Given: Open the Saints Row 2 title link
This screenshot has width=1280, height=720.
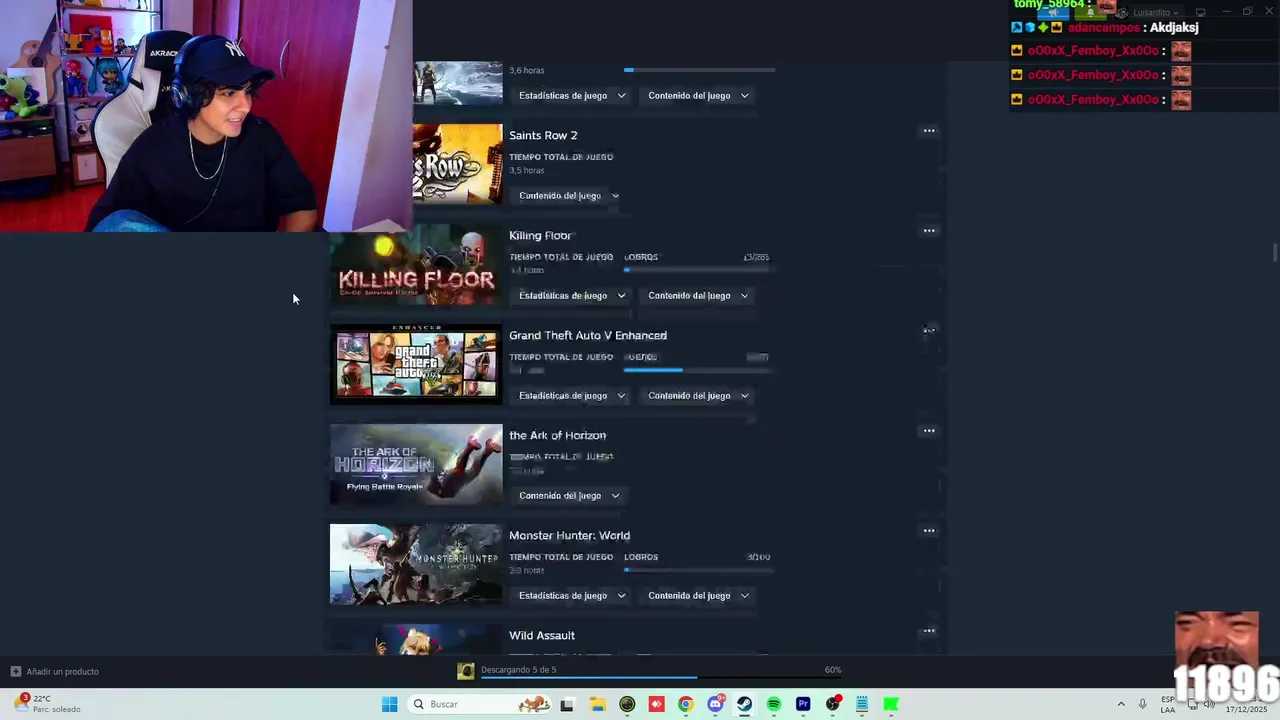Looking at the screenshot, I should [x=543, y=135].
